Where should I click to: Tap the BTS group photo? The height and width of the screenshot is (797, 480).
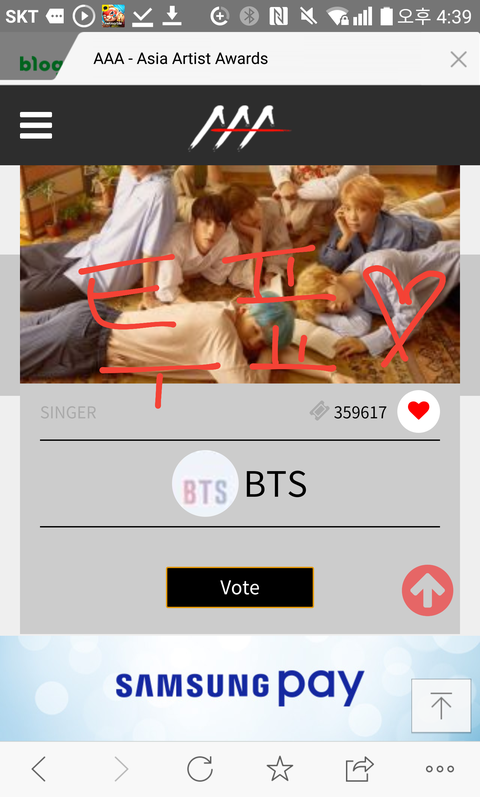240,274
